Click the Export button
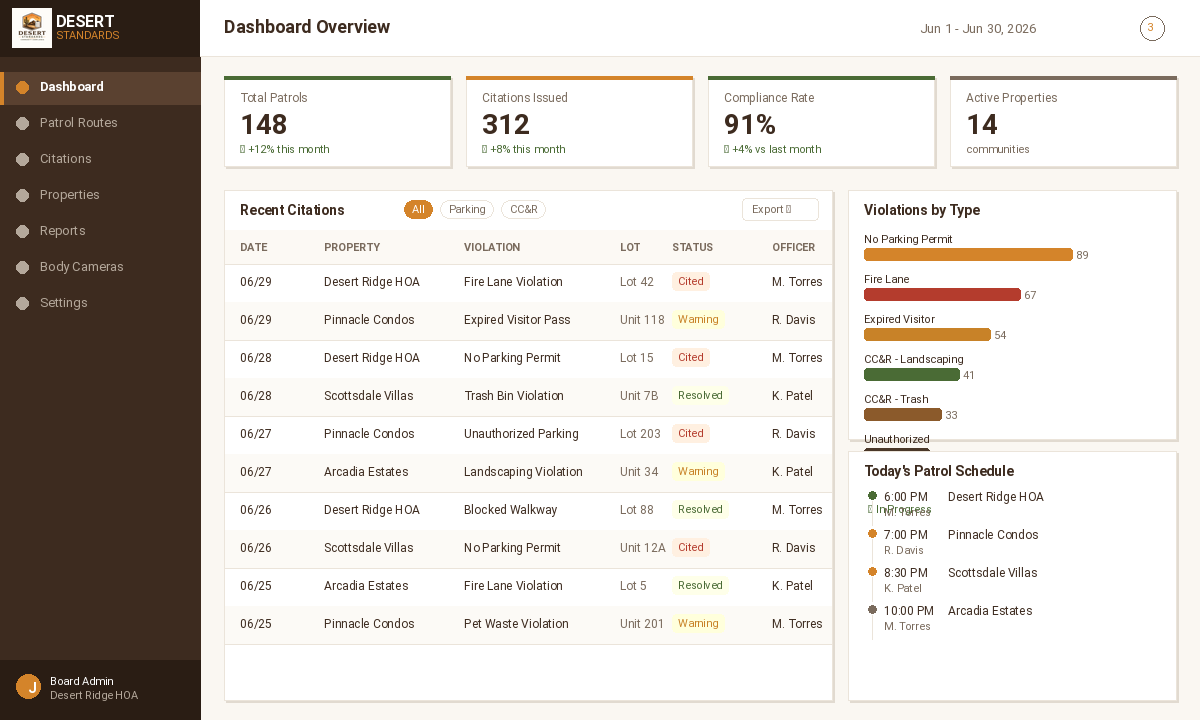Image resolution: width=1200 pixels, height=720 pixels. (x=780, y=210)
